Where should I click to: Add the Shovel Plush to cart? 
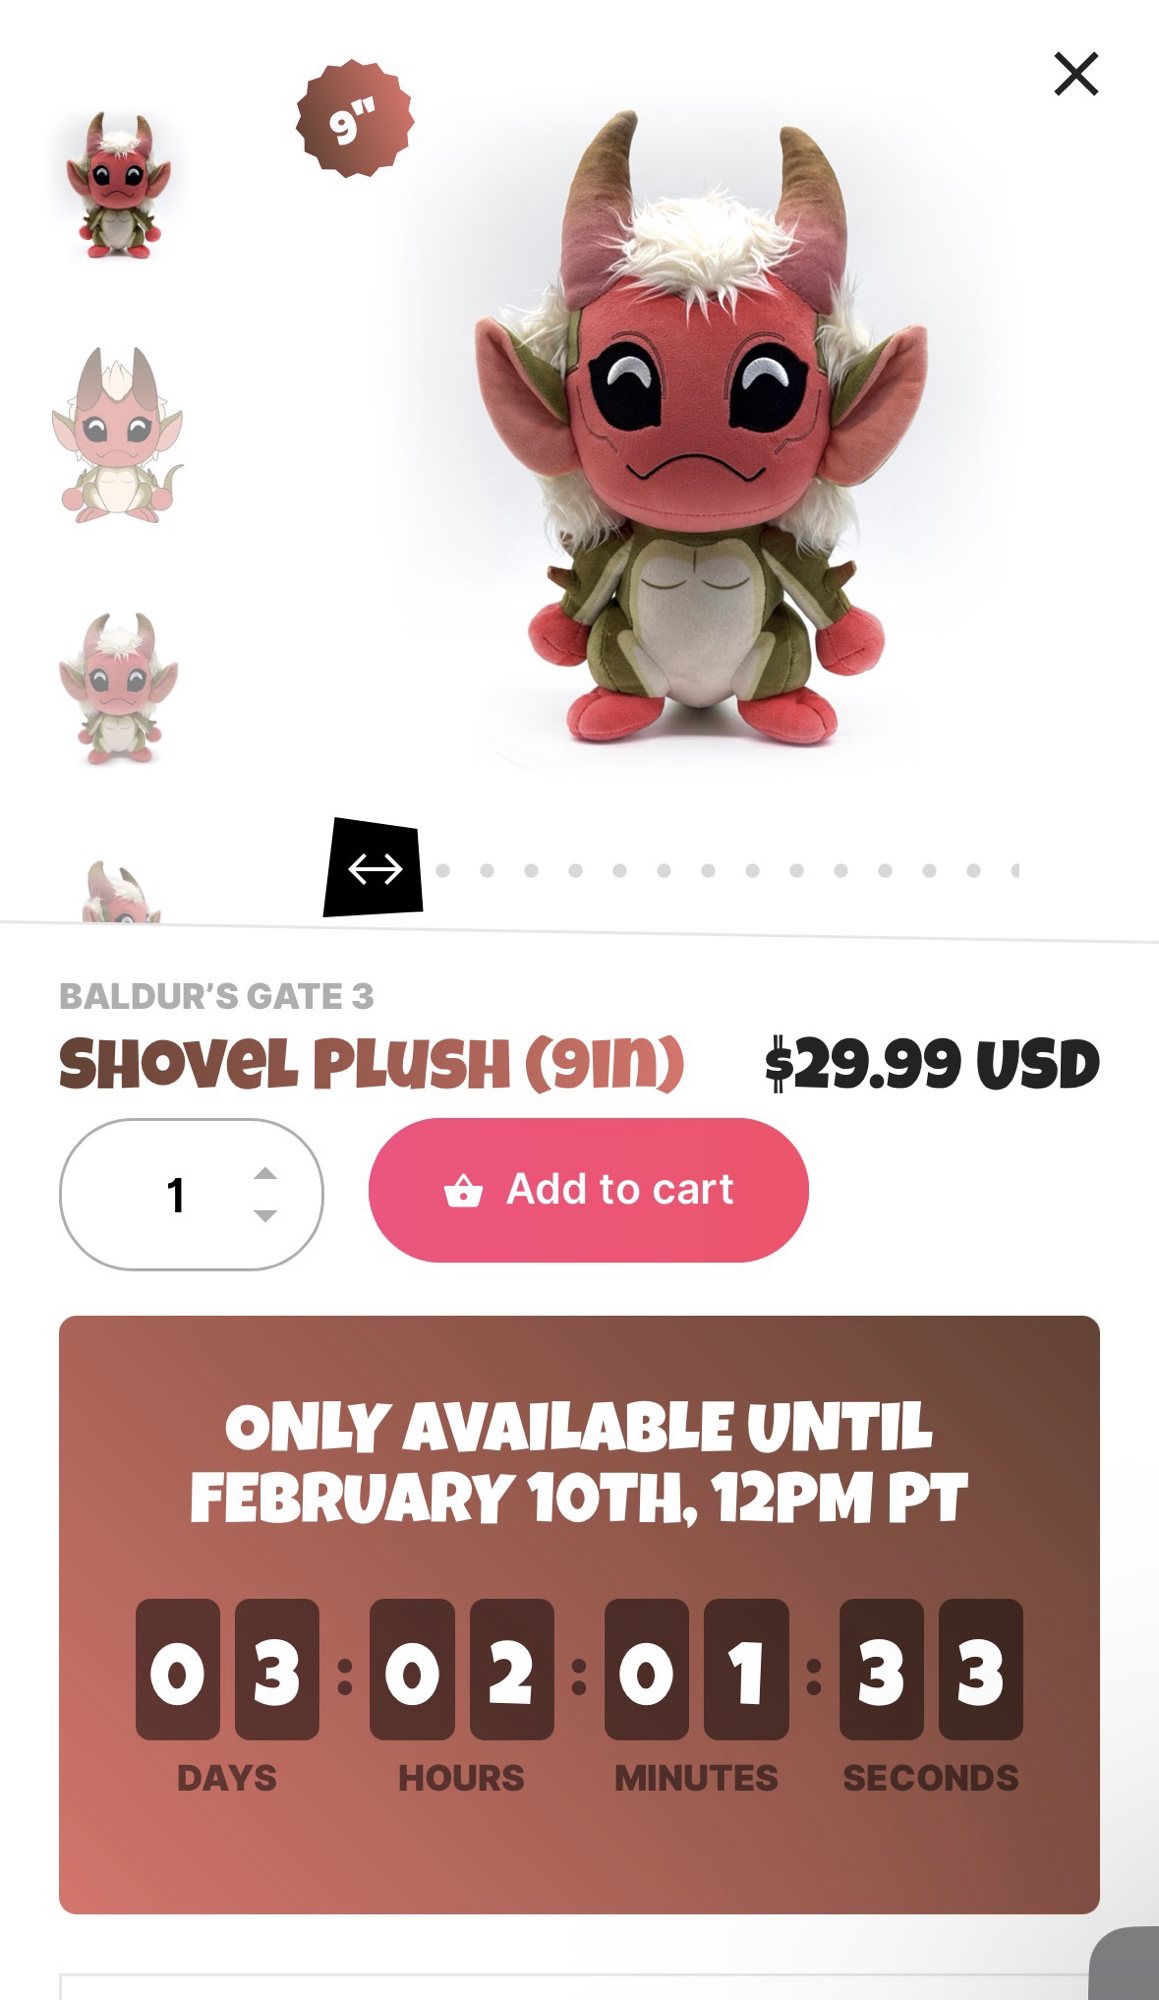(588, 1190)
